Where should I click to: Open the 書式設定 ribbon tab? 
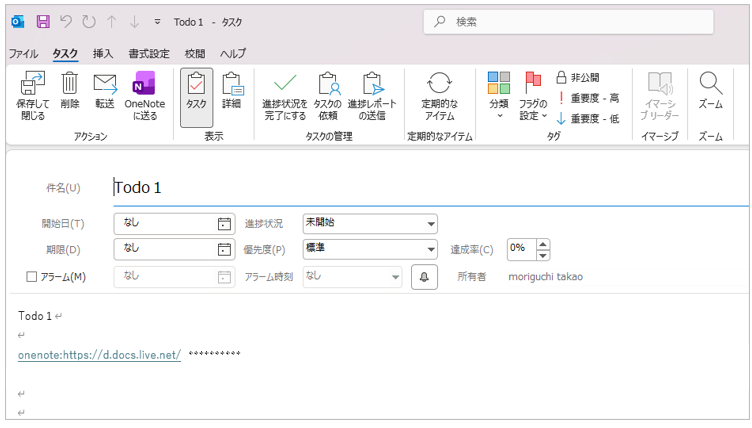click(x=148, y=53)
